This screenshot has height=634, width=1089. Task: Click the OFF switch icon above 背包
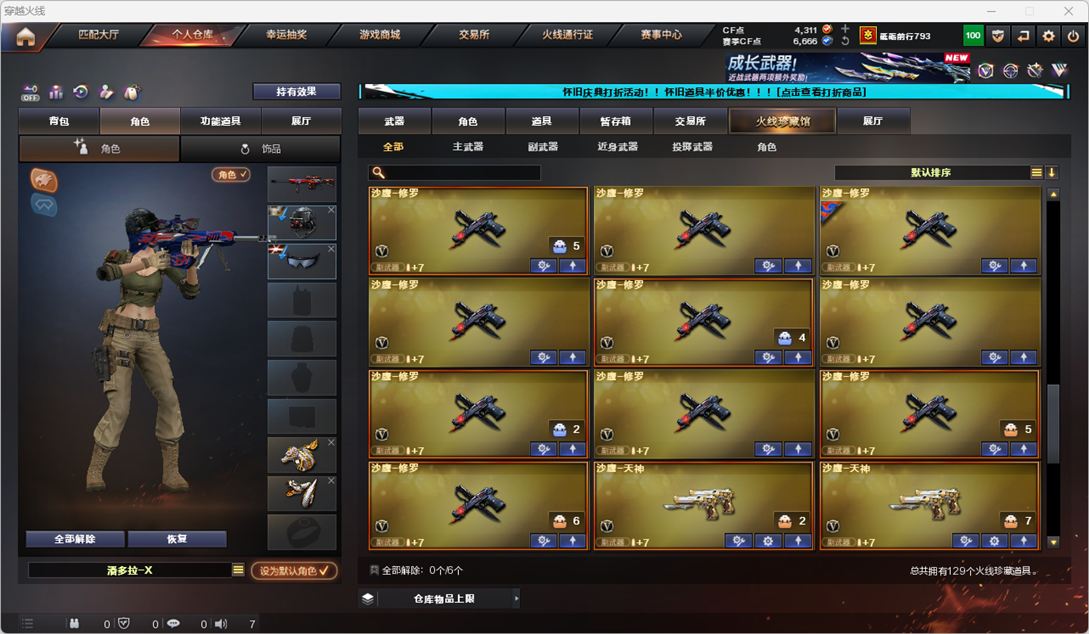(x=30, y=92)
